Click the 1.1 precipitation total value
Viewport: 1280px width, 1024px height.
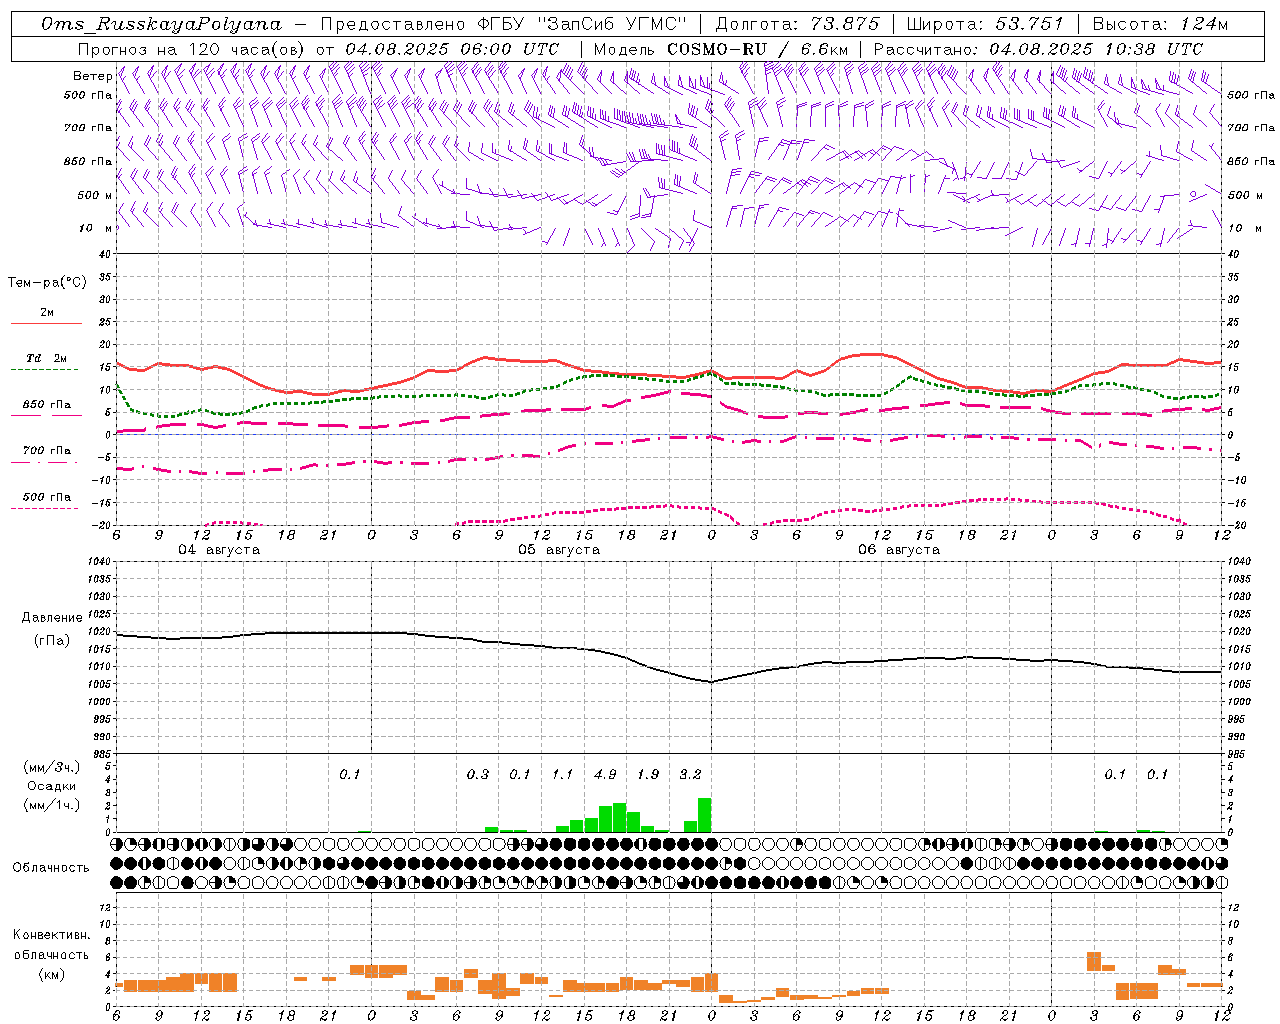562,774
